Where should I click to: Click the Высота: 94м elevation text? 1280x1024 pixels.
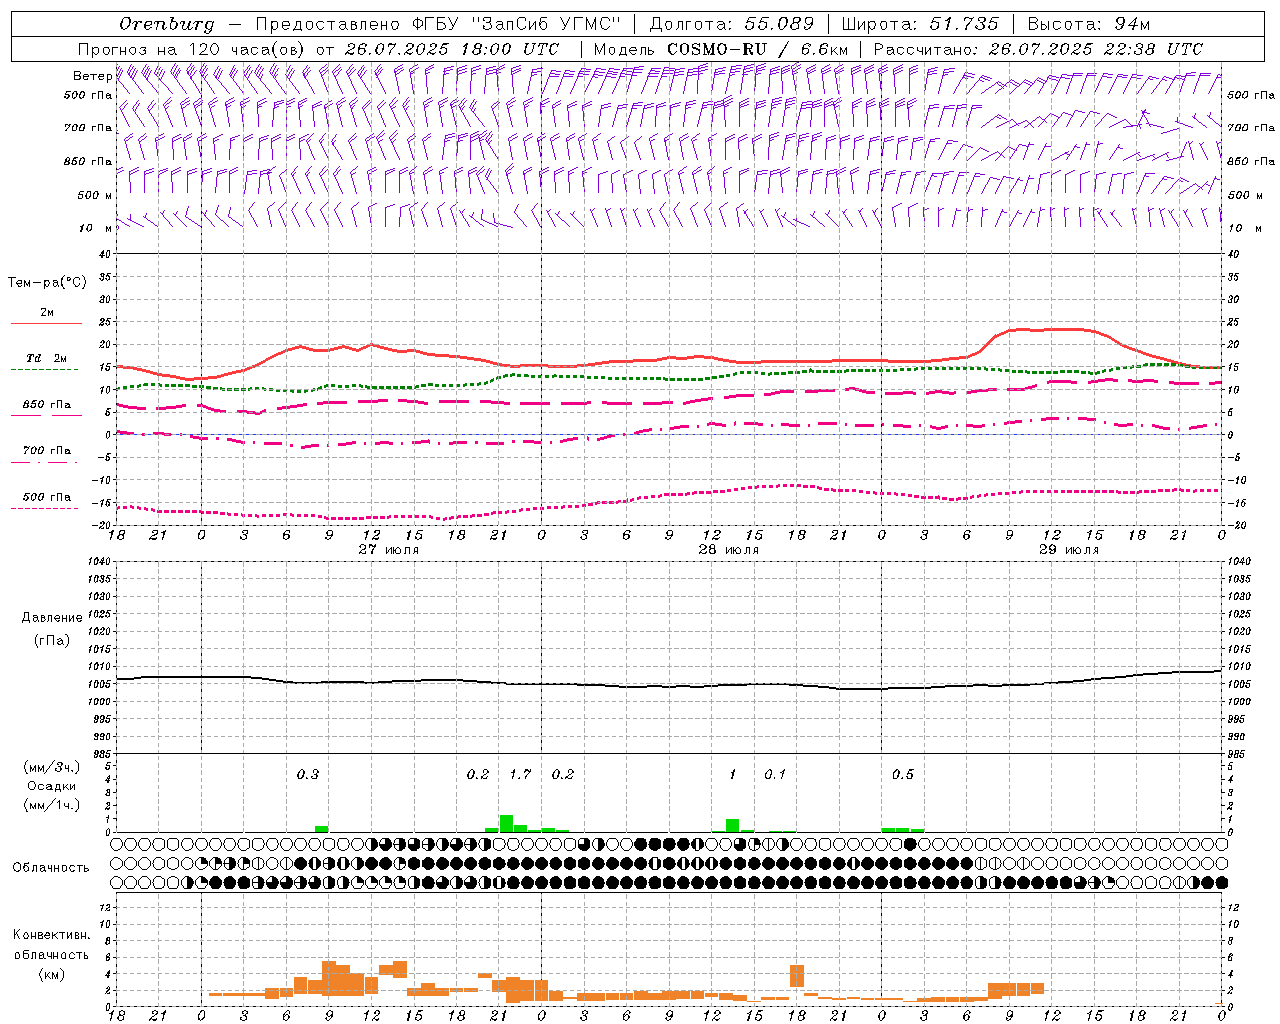coord(1089,24)
